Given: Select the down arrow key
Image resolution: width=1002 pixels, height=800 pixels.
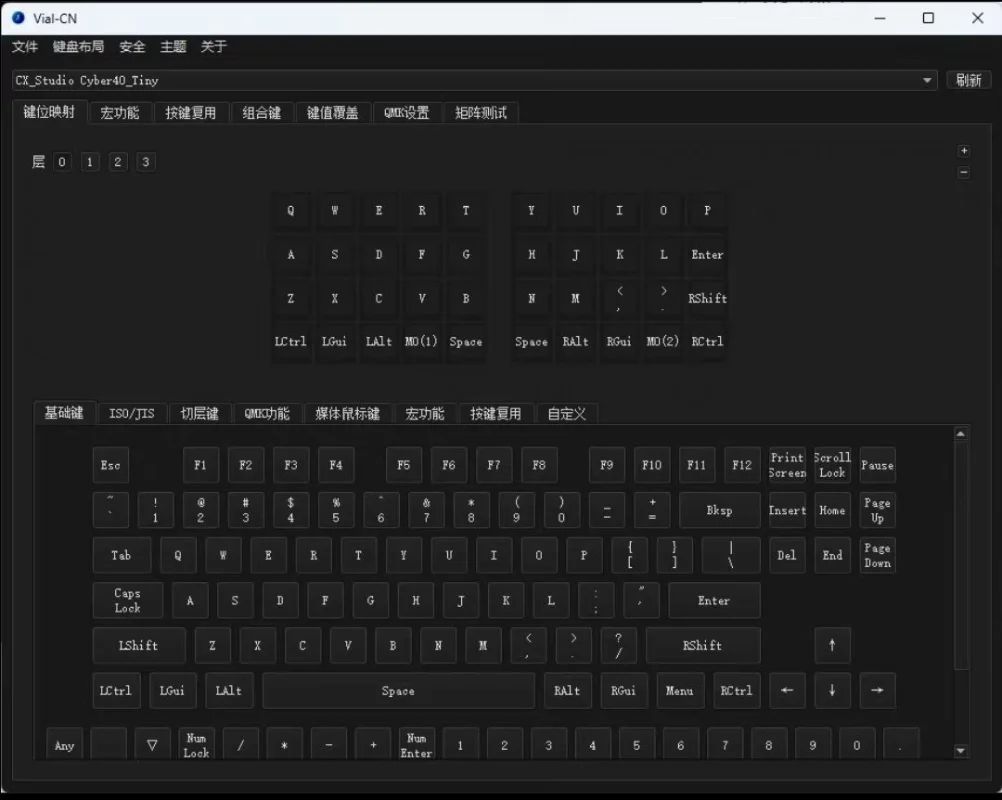Looking at the screenshot, I should coord(832,691).
